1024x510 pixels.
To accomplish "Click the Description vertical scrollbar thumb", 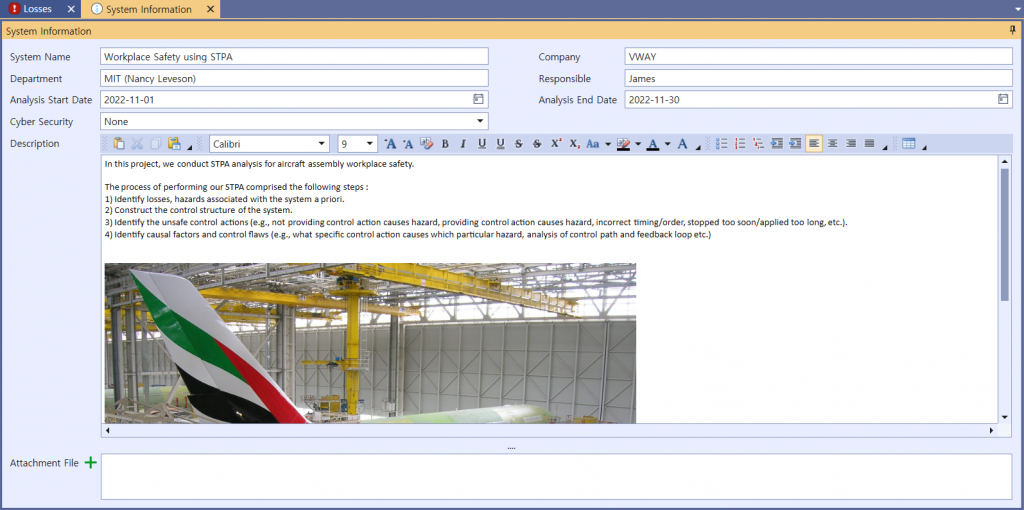I will click(1004, 234).
